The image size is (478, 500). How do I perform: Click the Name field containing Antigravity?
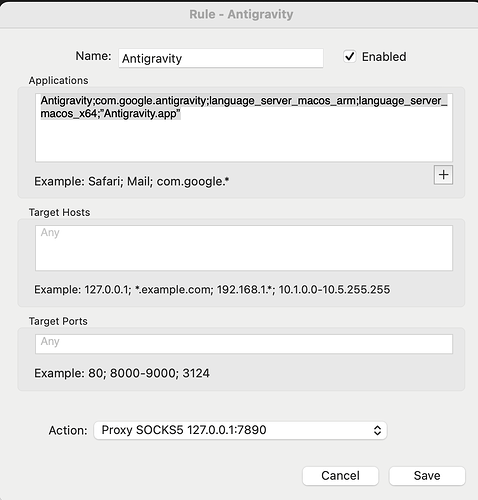point(221,58)
